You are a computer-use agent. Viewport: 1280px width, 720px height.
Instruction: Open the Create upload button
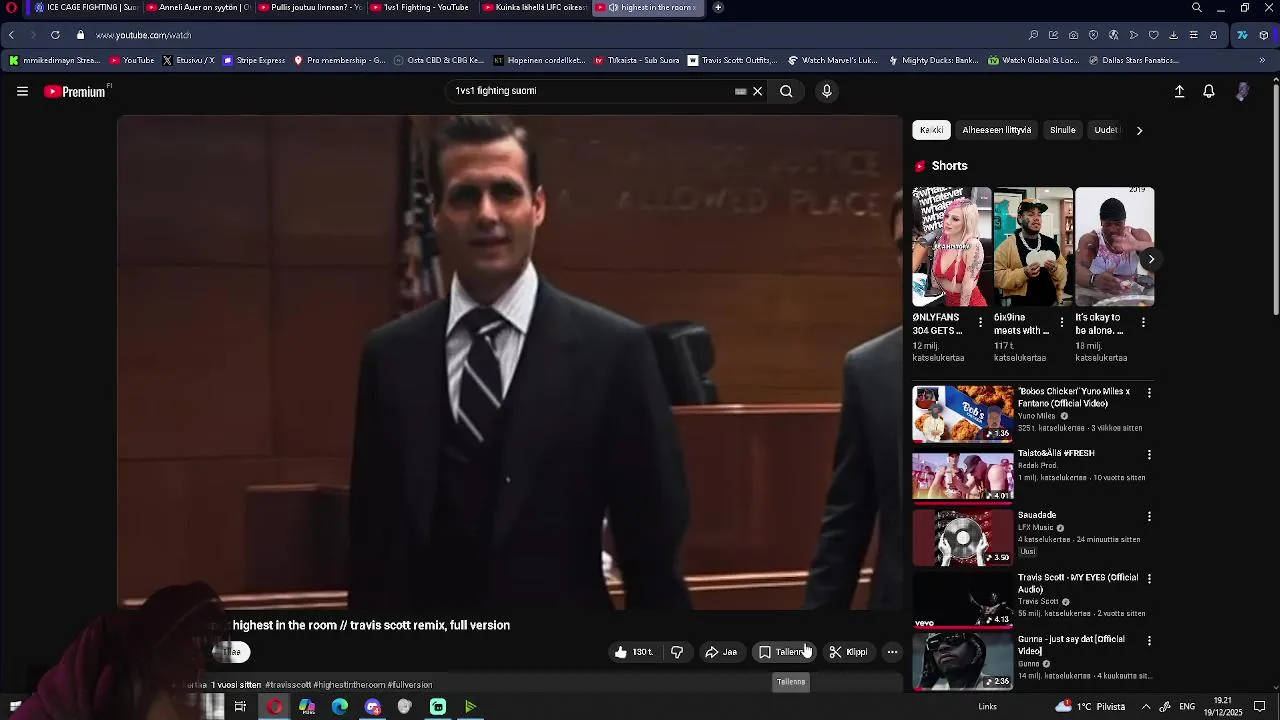1179,91
